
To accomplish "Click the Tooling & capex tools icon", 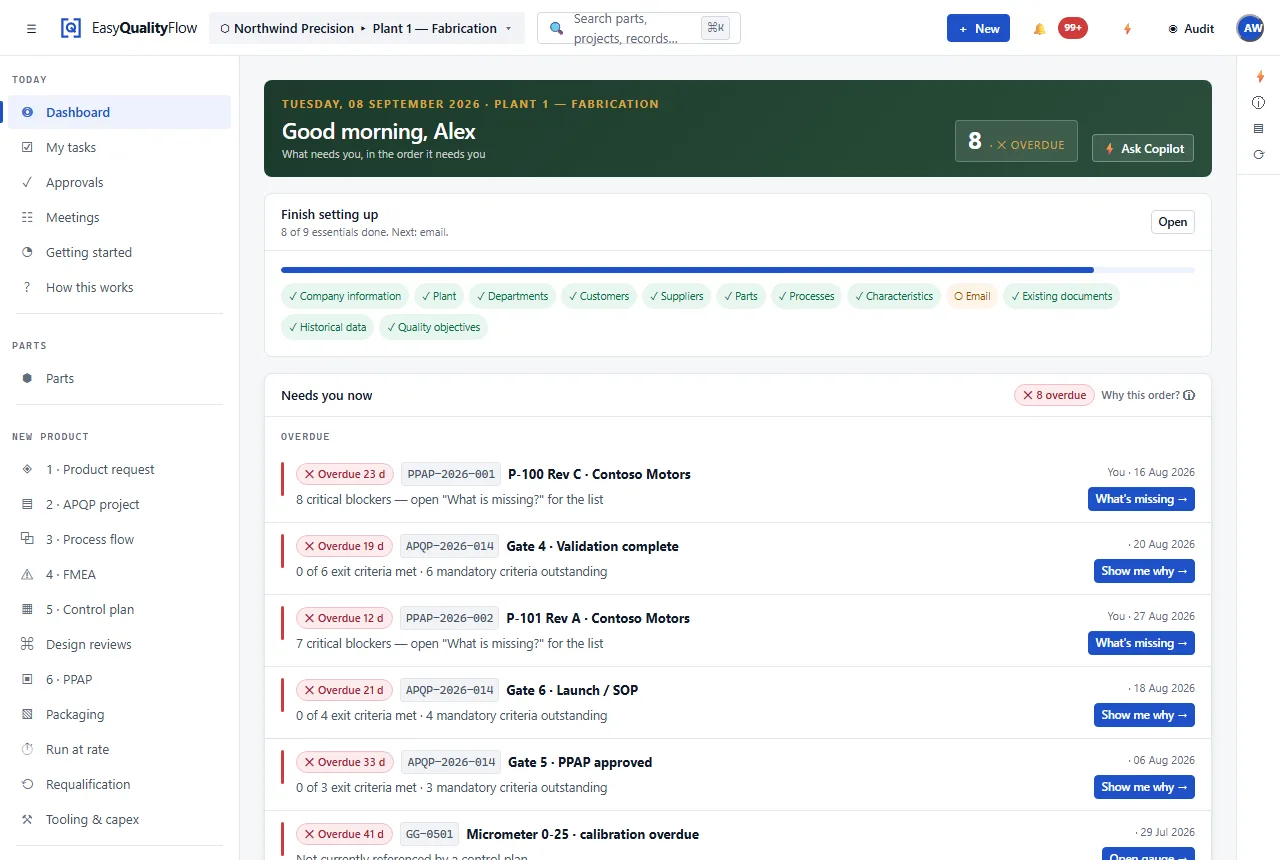I will 27,820.
